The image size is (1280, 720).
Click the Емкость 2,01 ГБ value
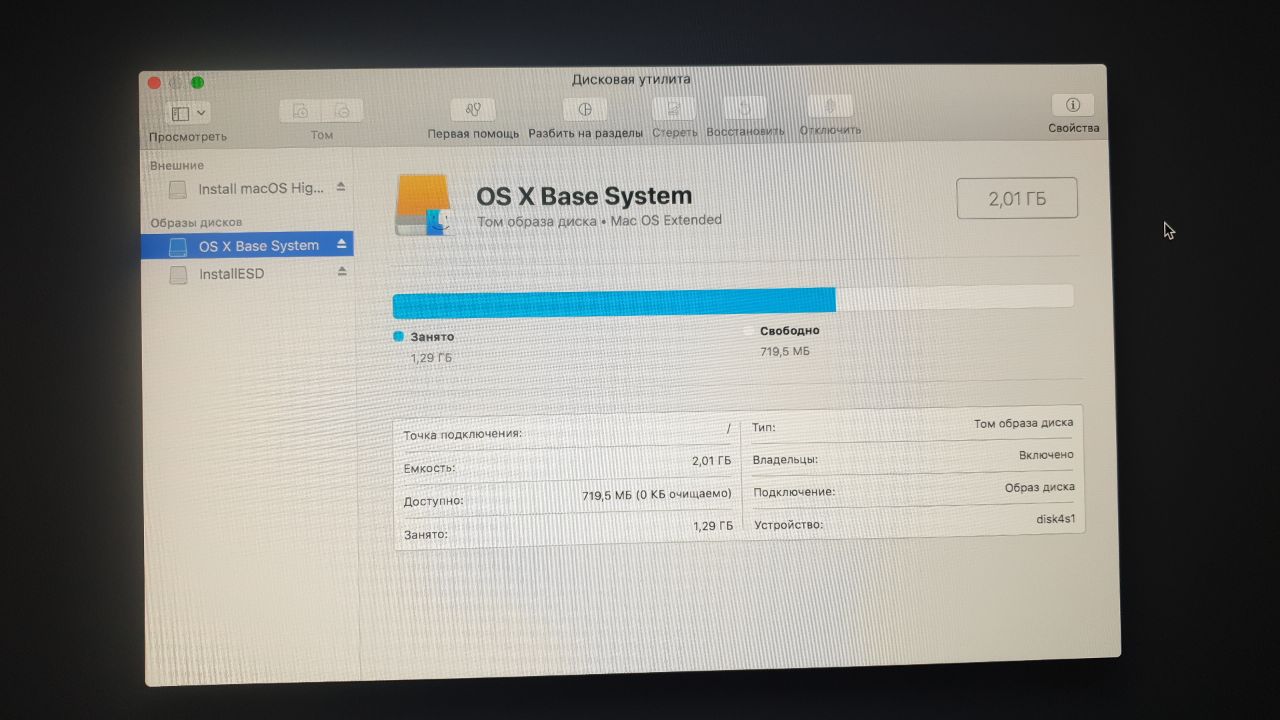click(711, 461)
